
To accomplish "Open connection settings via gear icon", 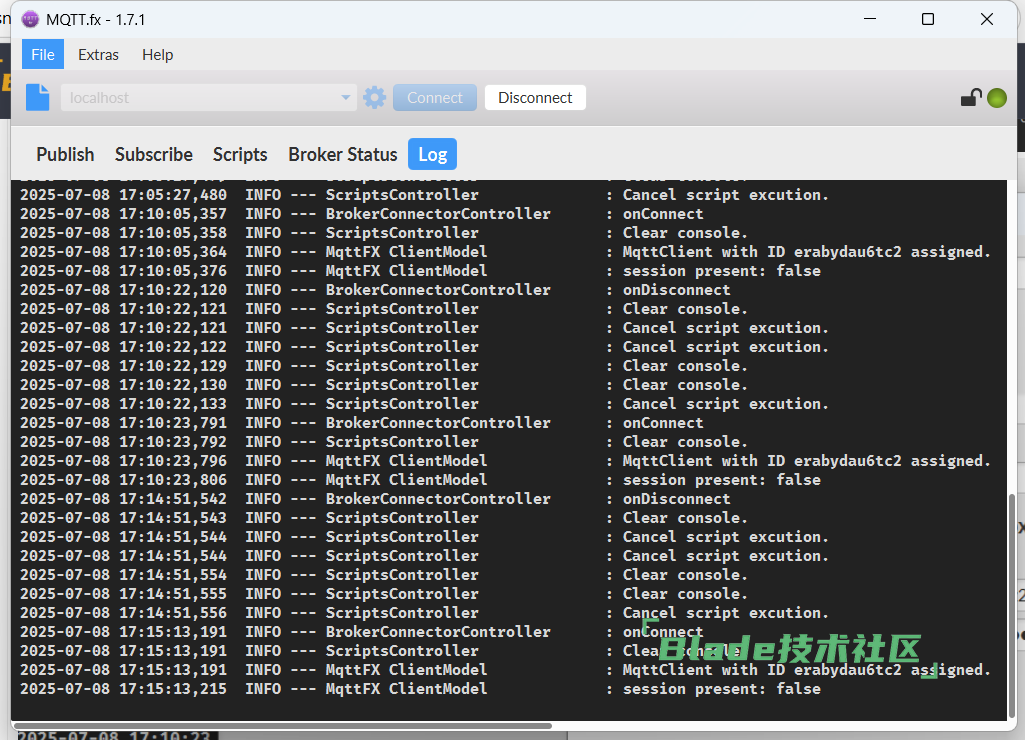I will (x=374, y=97).
